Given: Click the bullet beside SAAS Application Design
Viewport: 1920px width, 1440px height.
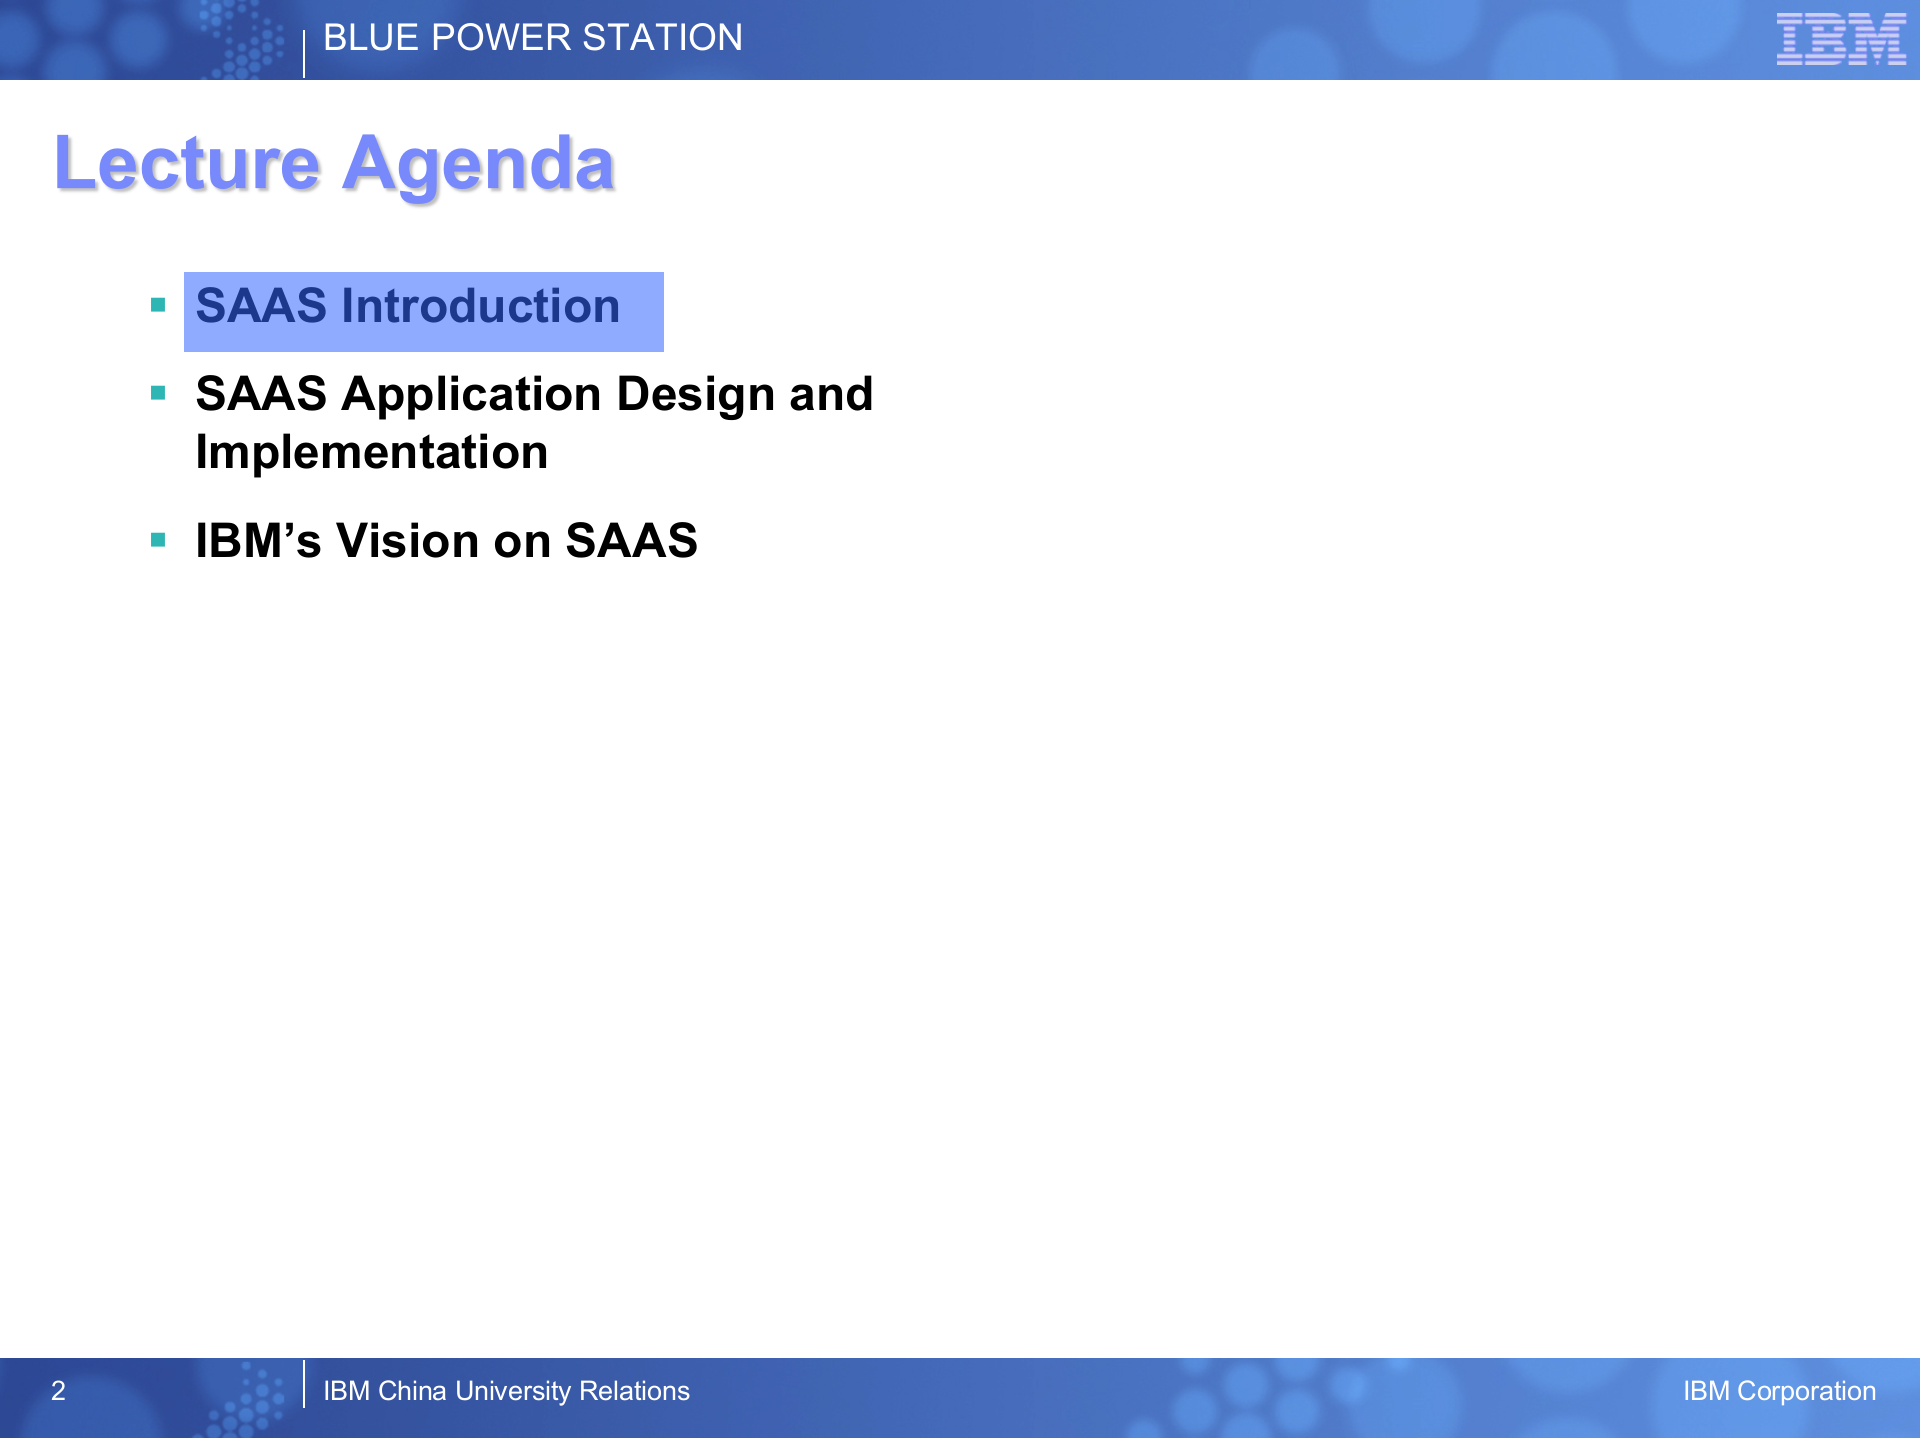Looking at the screenshot, I should (x=158, y=393).
